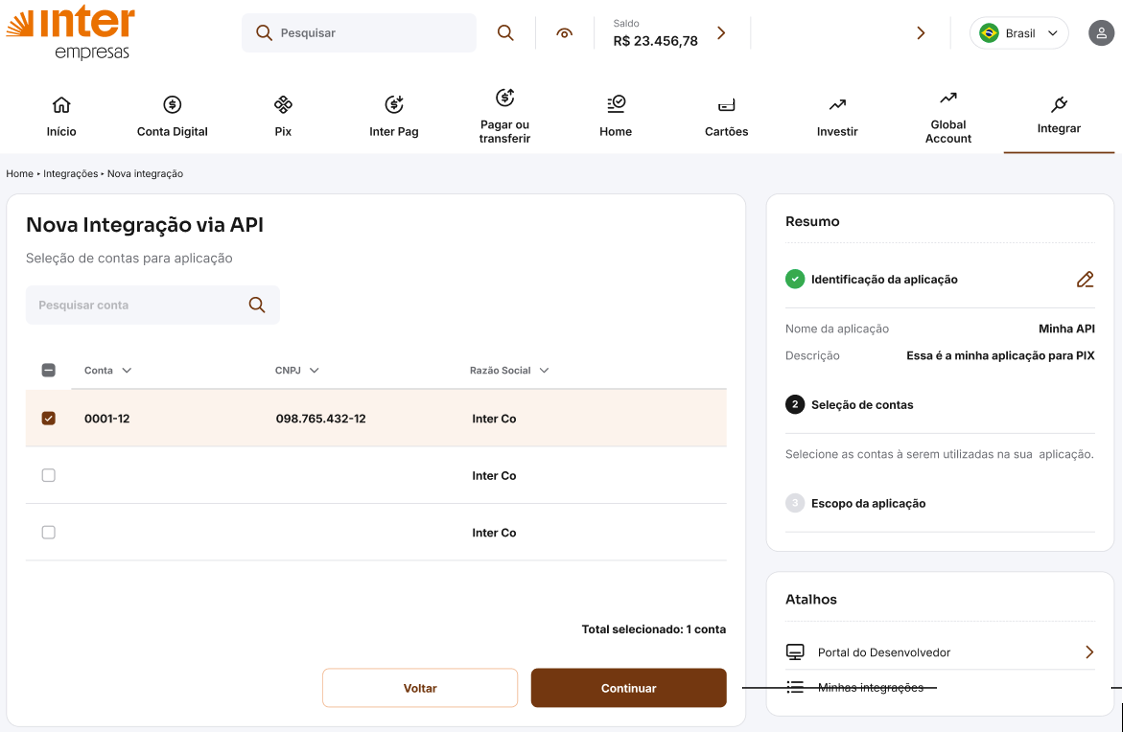Expand the Razão Social column sort
This screenshot has width=1123, height=734.
(x=544, y=371)
